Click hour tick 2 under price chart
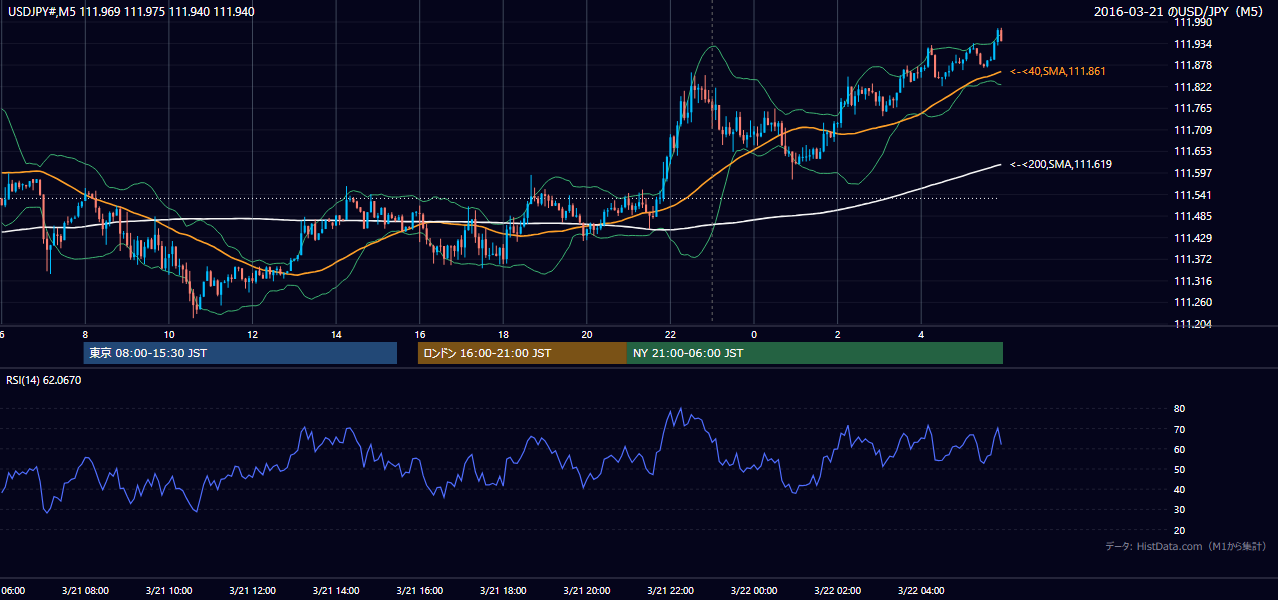The height and width of the screenshot is (600, 1278). [x=838, y=334]
